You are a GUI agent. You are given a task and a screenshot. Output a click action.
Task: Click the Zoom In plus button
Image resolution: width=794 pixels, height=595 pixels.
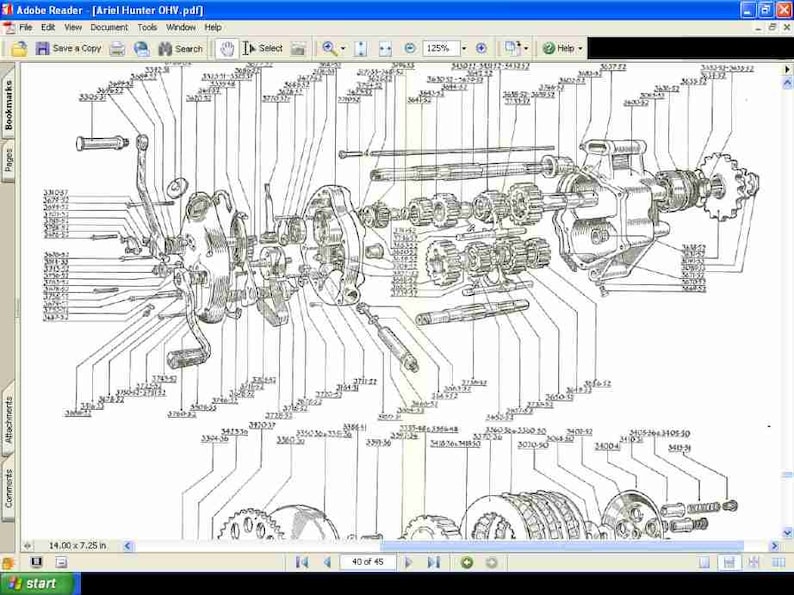(482, 49)
